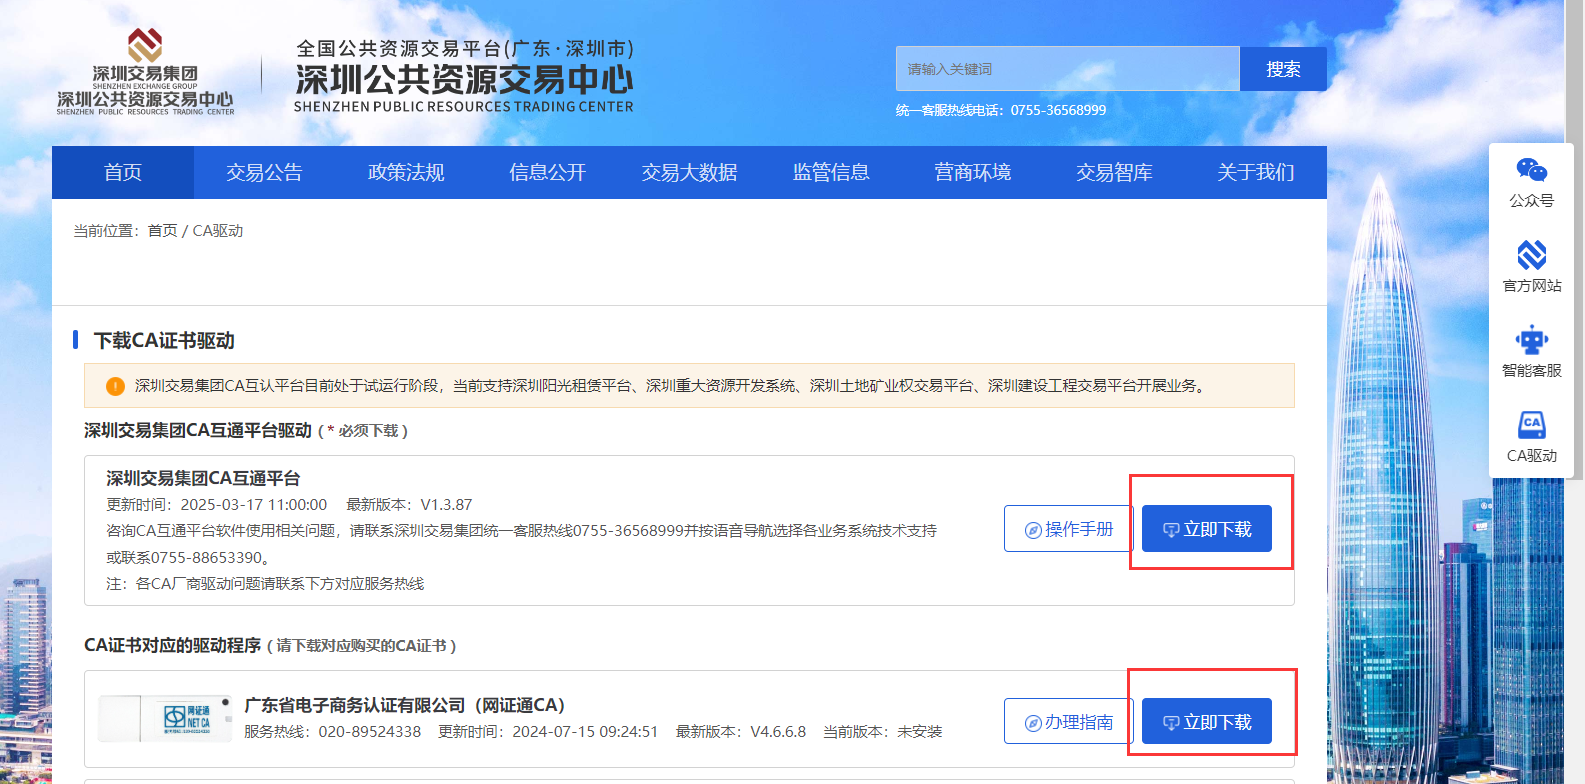This screenshot has height=784, width=1585.
Task: Click the 首页 breadcrumb link
Action: point(162,231)
